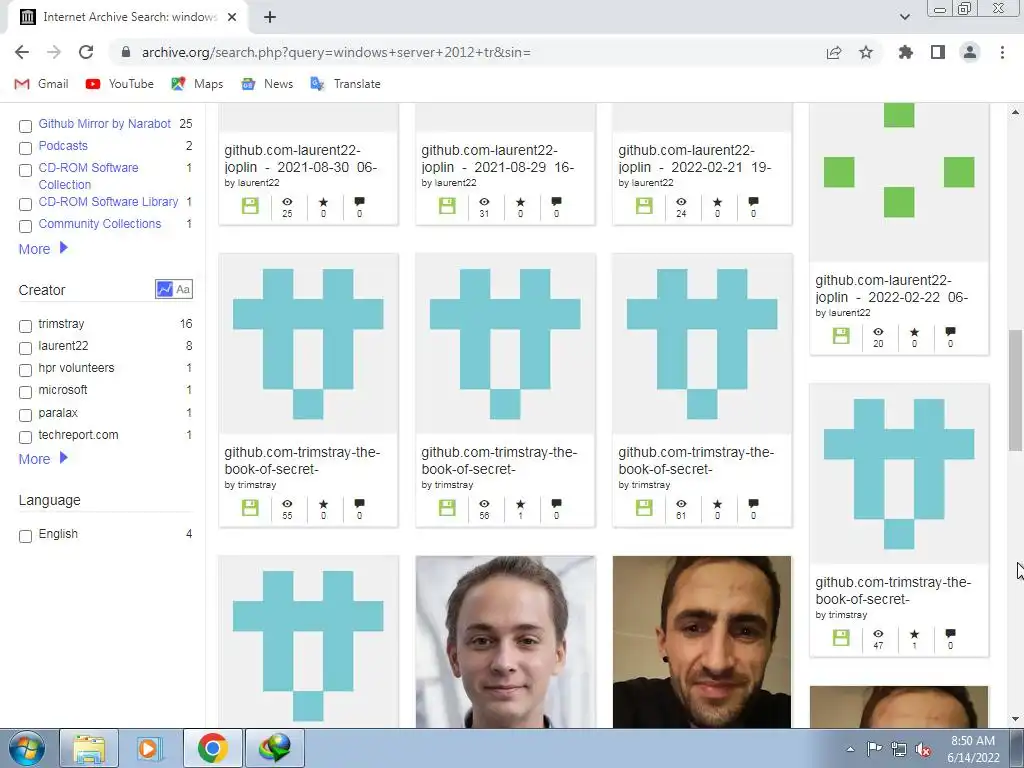Click favorites star on joplin 2022-02-21 card
The height and width of the screenshot is (768, 1024).
[717, 202]
